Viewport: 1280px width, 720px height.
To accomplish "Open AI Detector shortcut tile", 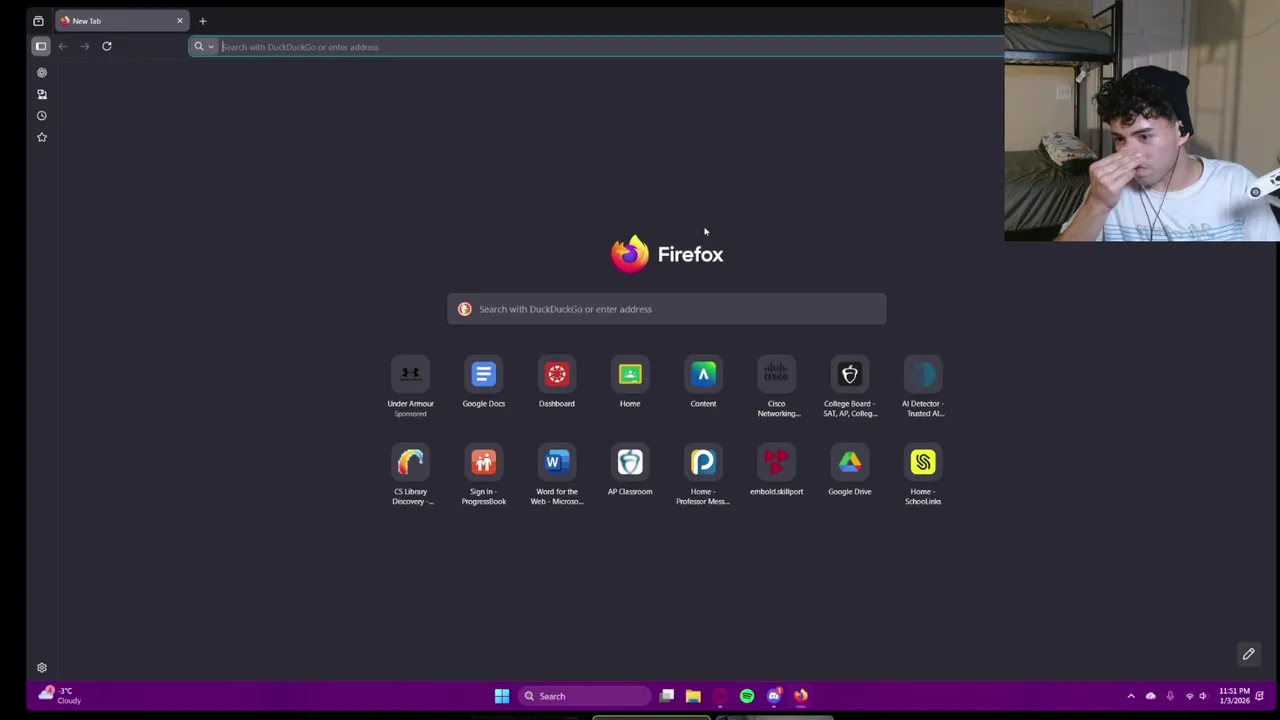I will [x=922, y=387].
